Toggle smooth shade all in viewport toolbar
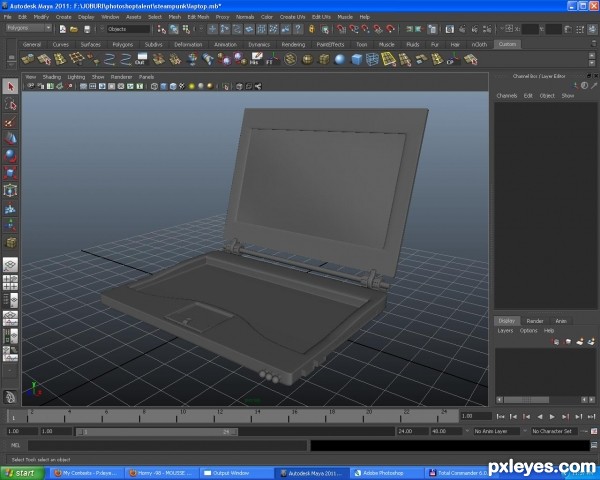600x480 pixels. point(164,87)
